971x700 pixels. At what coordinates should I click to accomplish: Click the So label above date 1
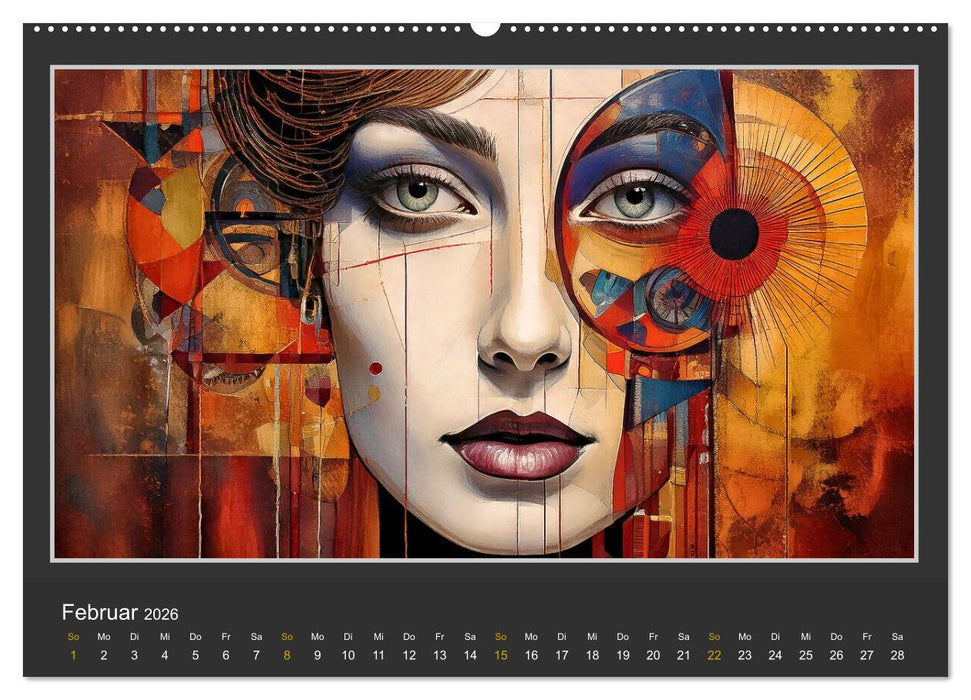73,636
